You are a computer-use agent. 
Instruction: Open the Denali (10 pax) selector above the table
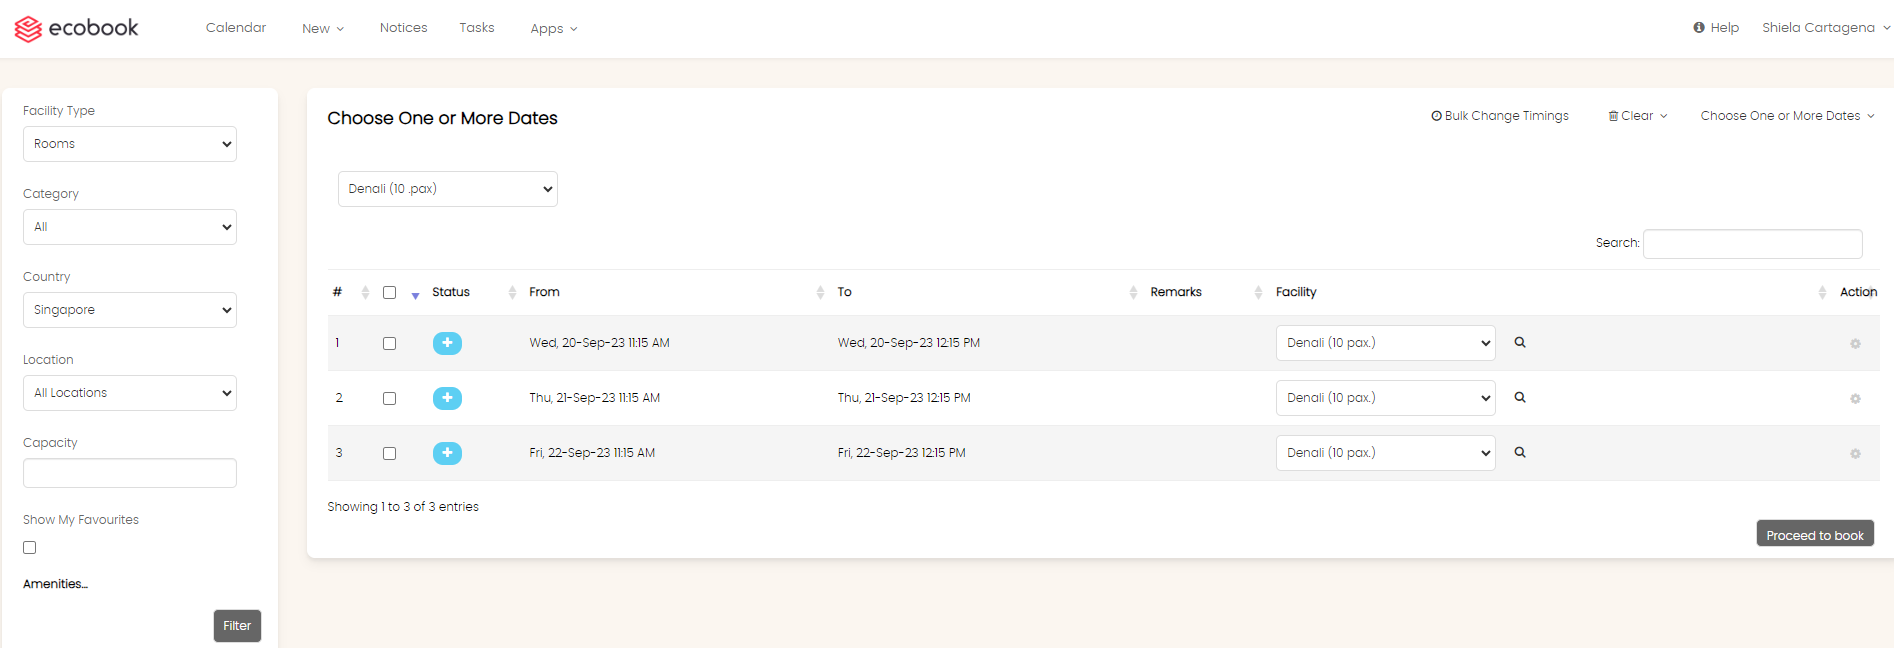tap(448, 189)
